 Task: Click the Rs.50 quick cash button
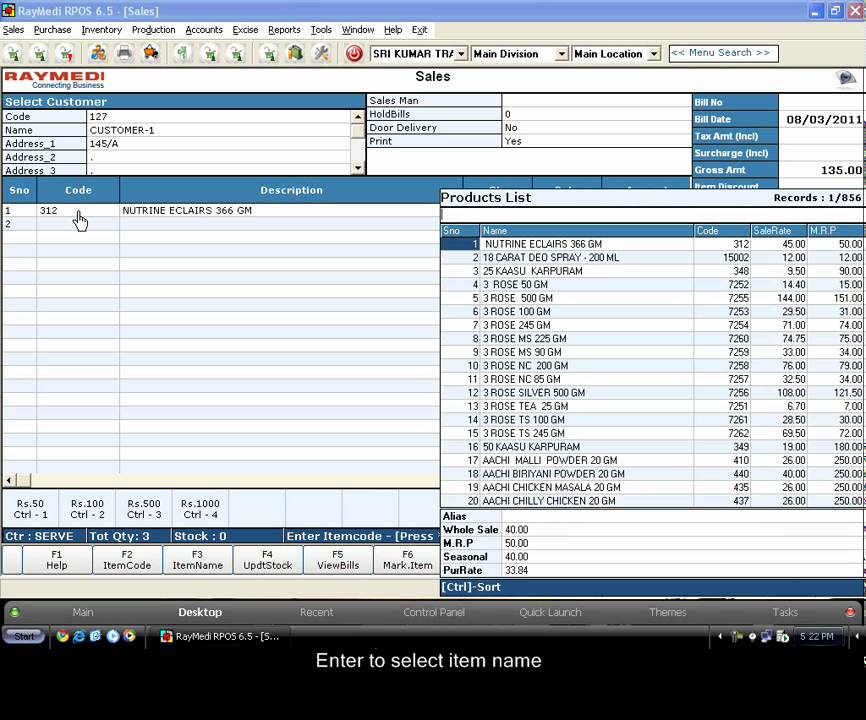point(30,509)
